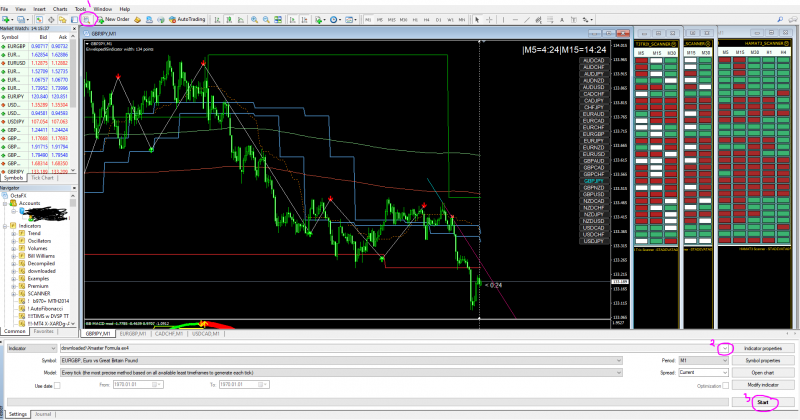Image resolution: width=800 pixels, height=420 pixels.
Task: Click the Start button in tester
Action: coord(763,402)
